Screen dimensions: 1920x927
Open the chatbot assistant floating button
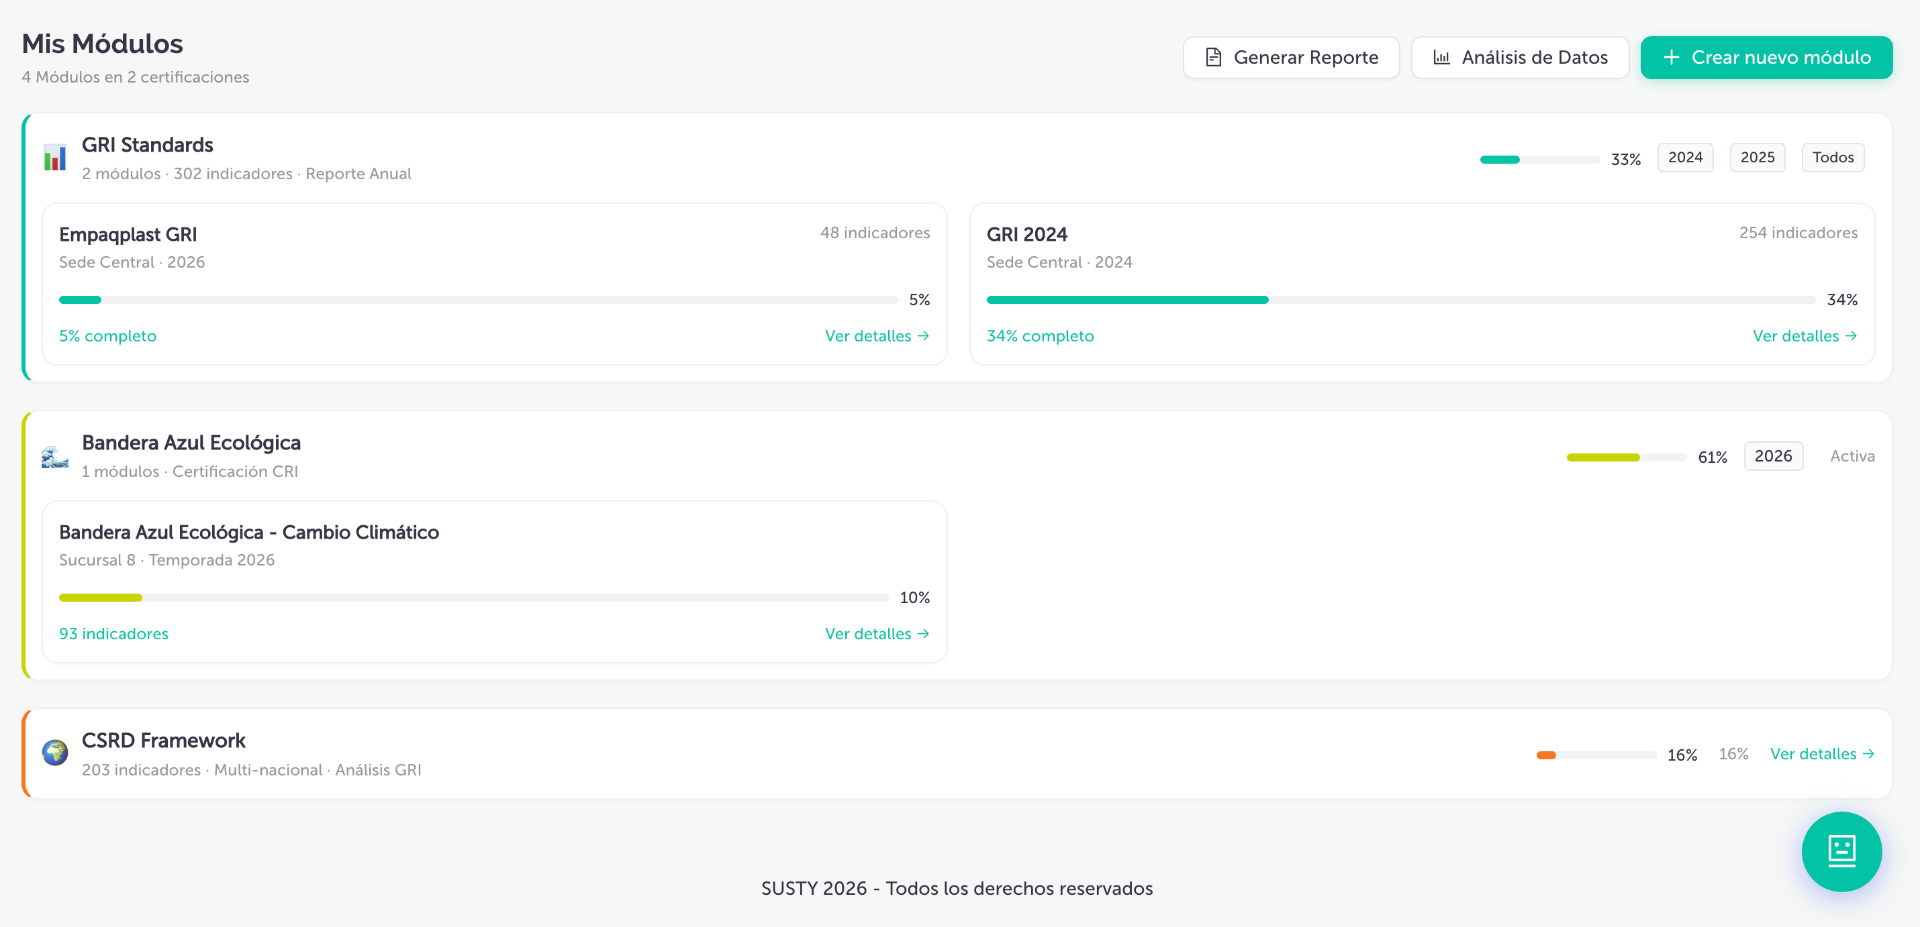pos(1841,851)
